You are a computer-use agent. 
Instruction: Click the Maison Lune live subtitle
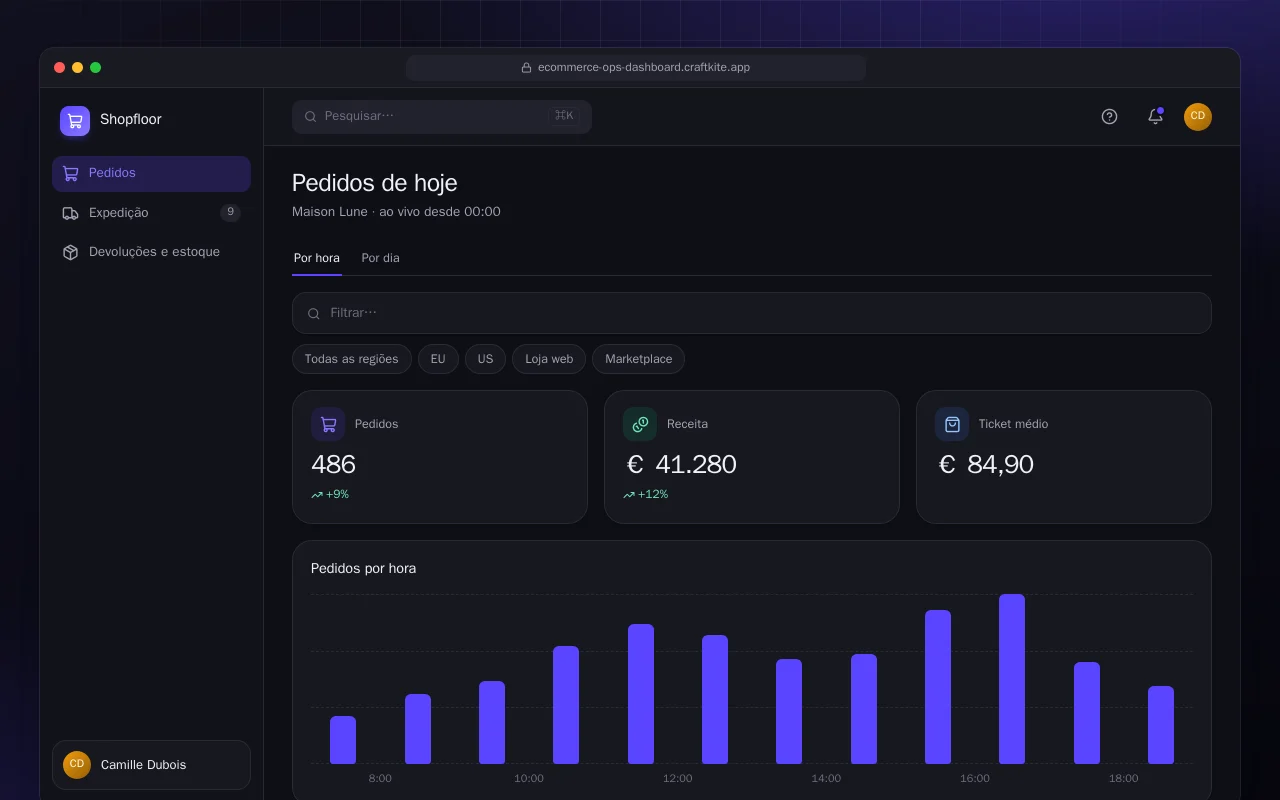(x=396, y=212)
